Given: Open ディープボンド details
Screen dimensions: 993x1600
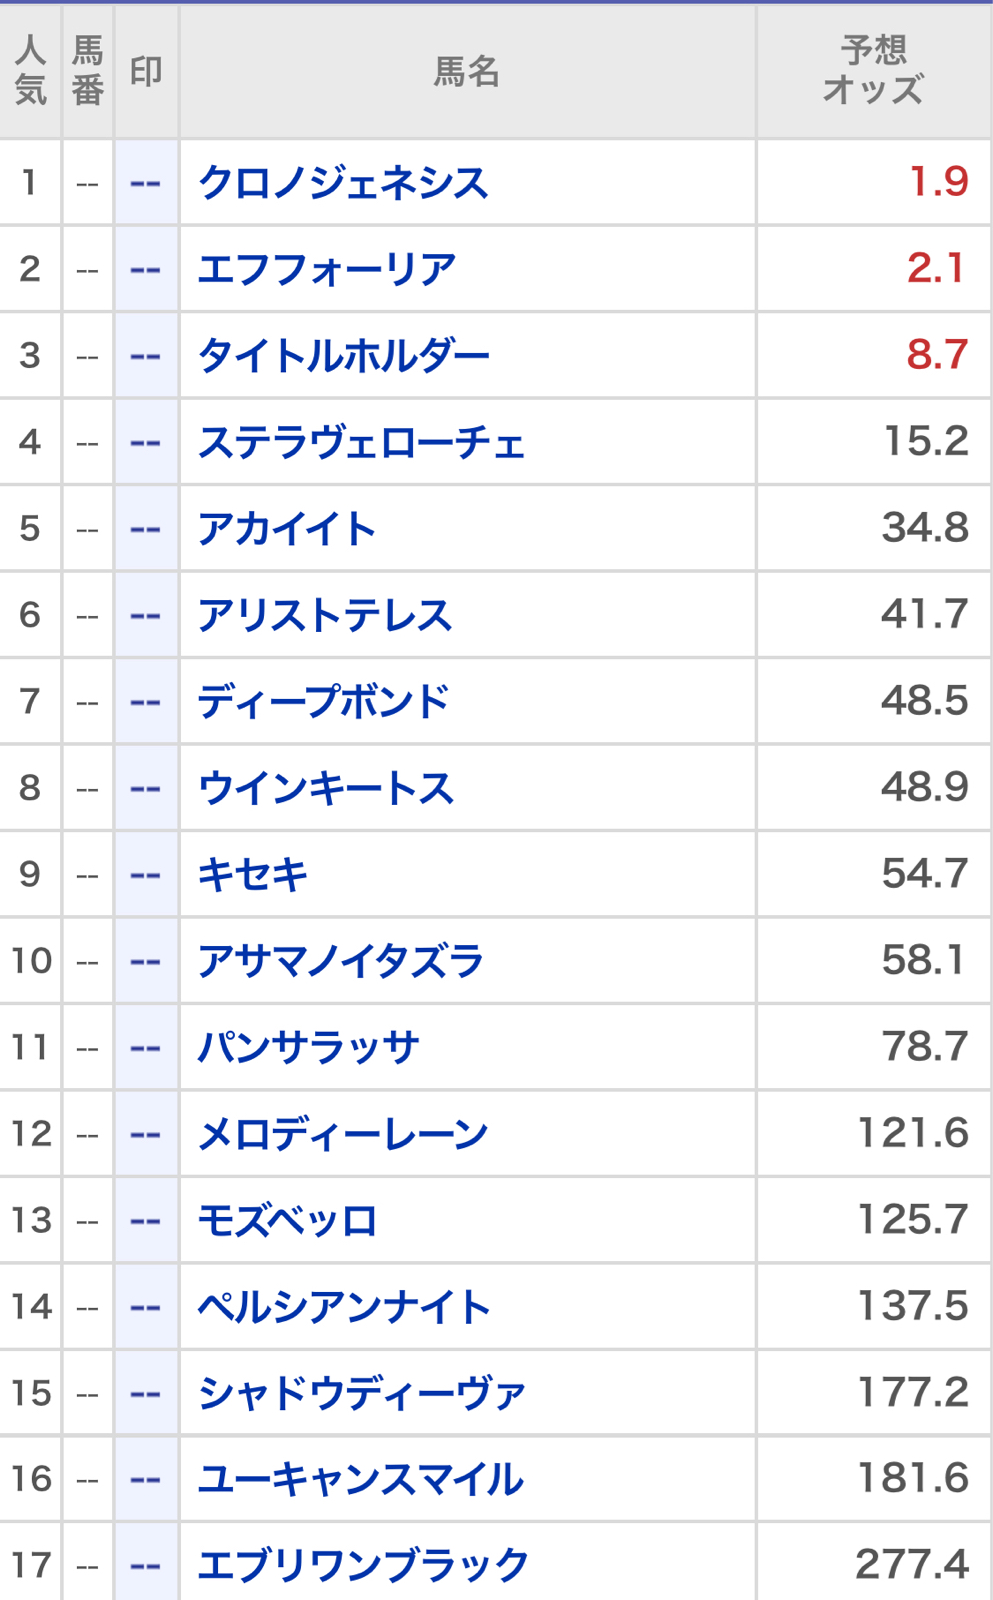Looking at the screenshot, I should (324, 702).
